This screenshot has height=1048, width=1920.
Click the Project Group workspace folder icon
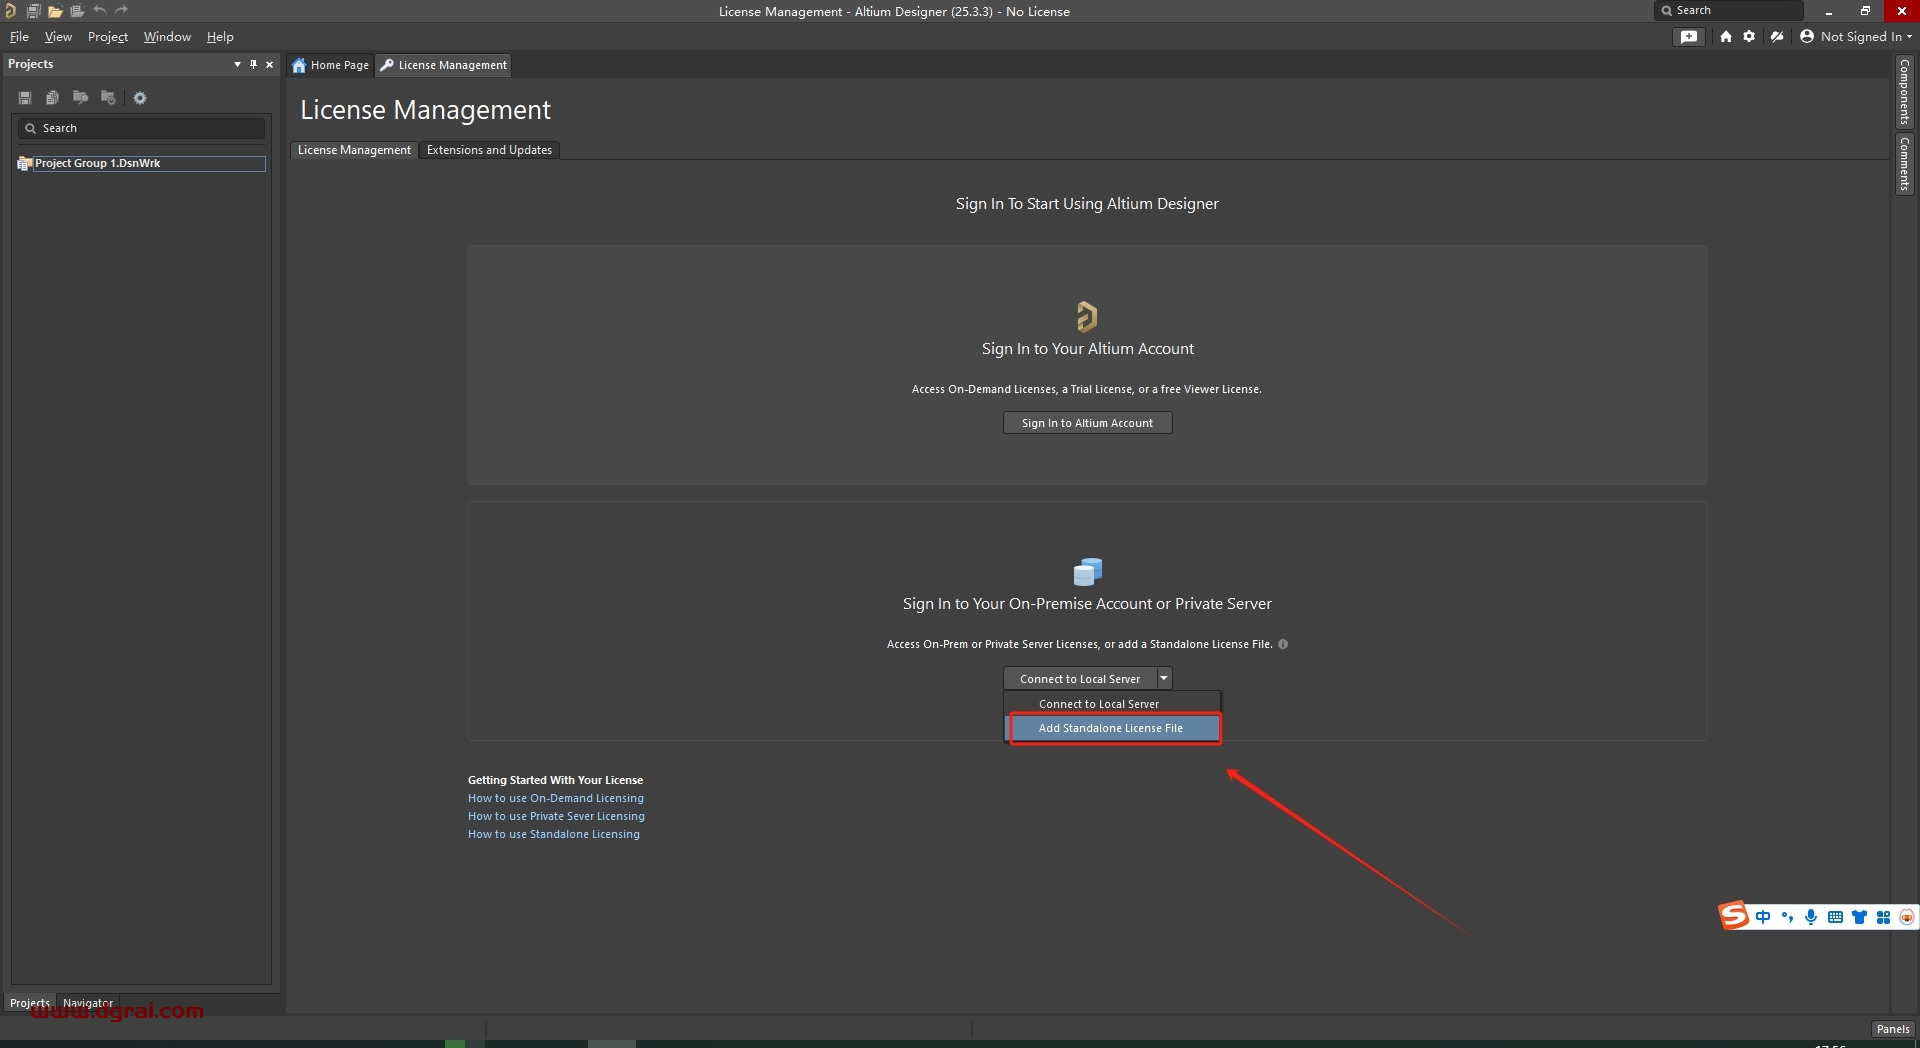click(25, 163)
